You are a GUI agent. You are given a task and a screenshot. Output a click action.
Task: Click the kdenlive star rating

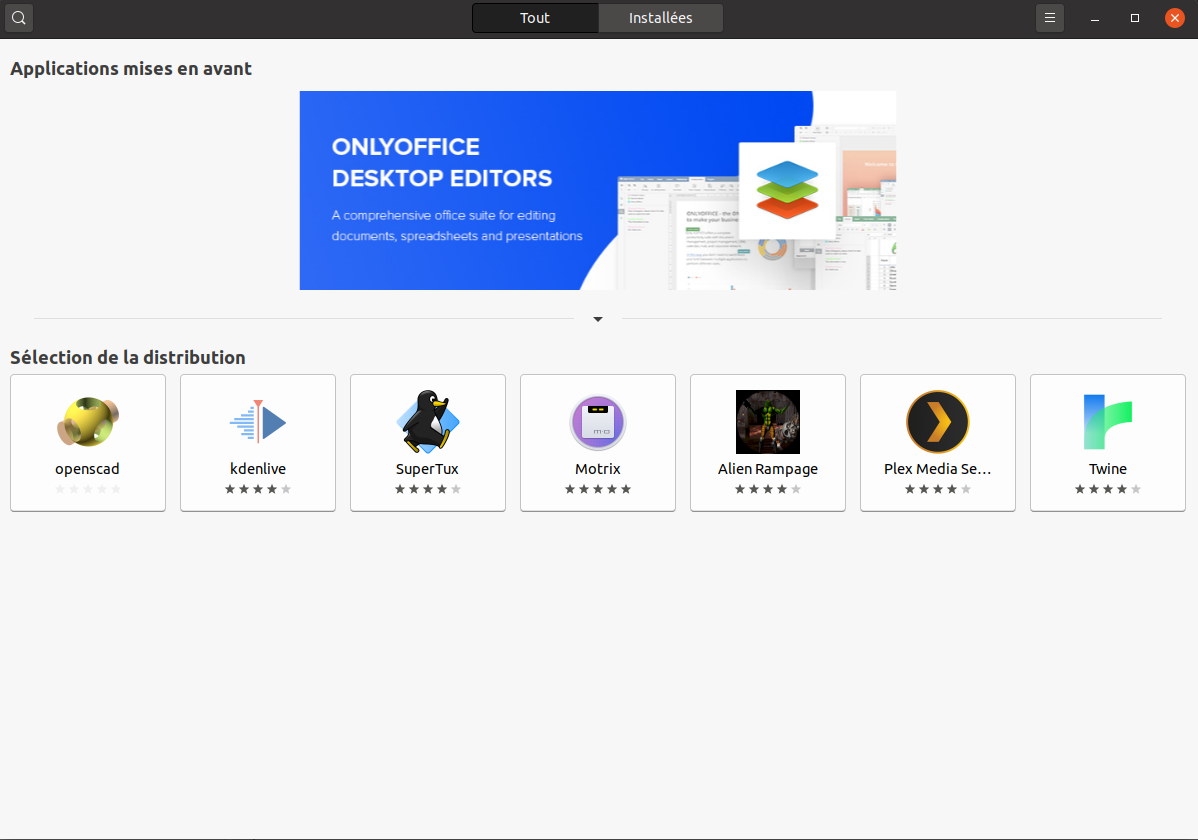(258, 489)
